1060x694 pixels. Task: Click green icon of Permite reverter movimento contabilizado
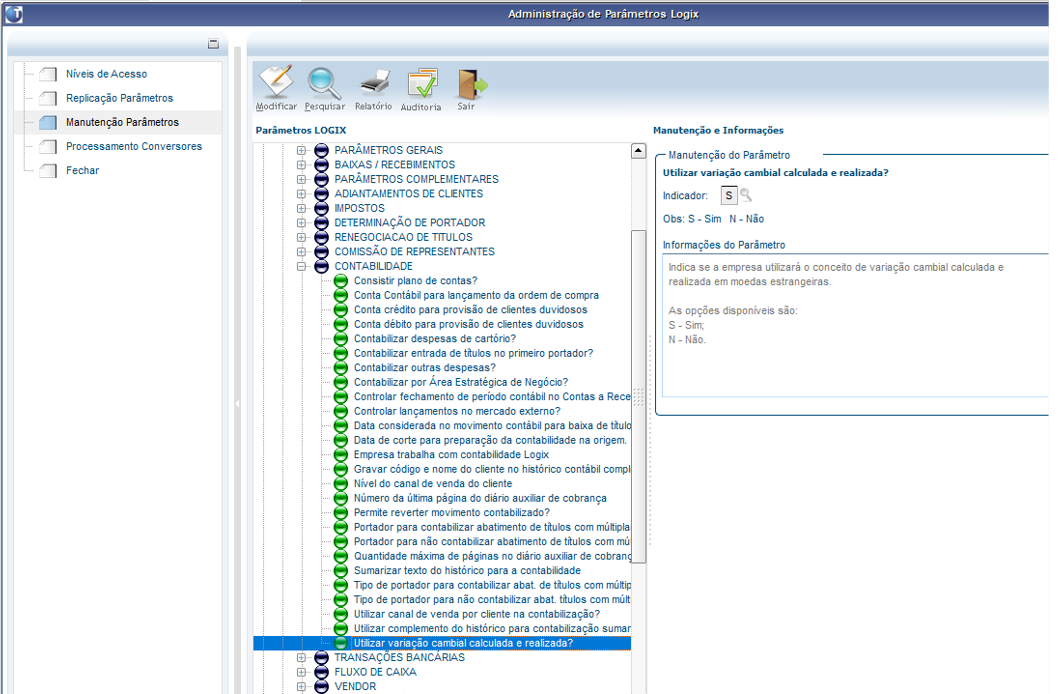[341, 513]
